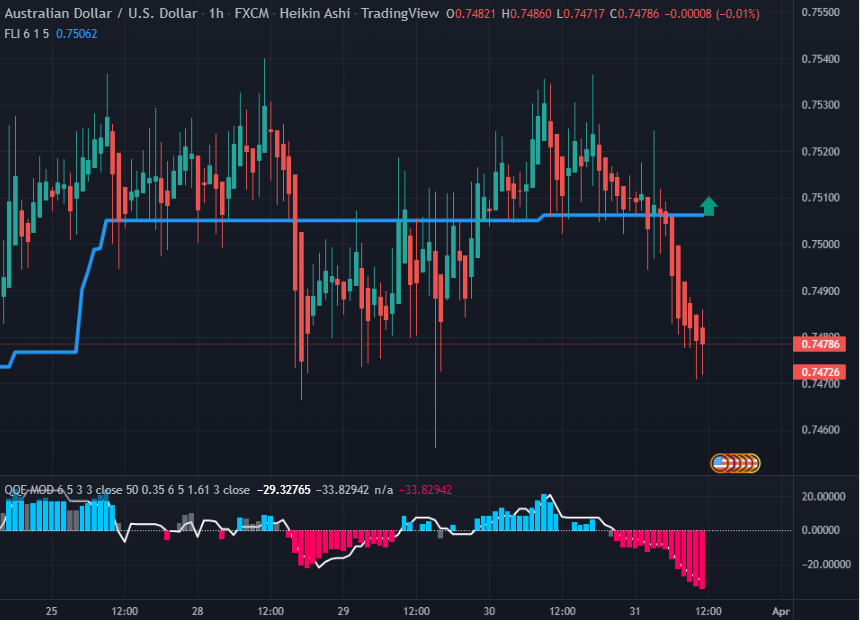Click the price scale label 0.74600
This screenshot has width=860, height=620.
click(x=821, y=430)
